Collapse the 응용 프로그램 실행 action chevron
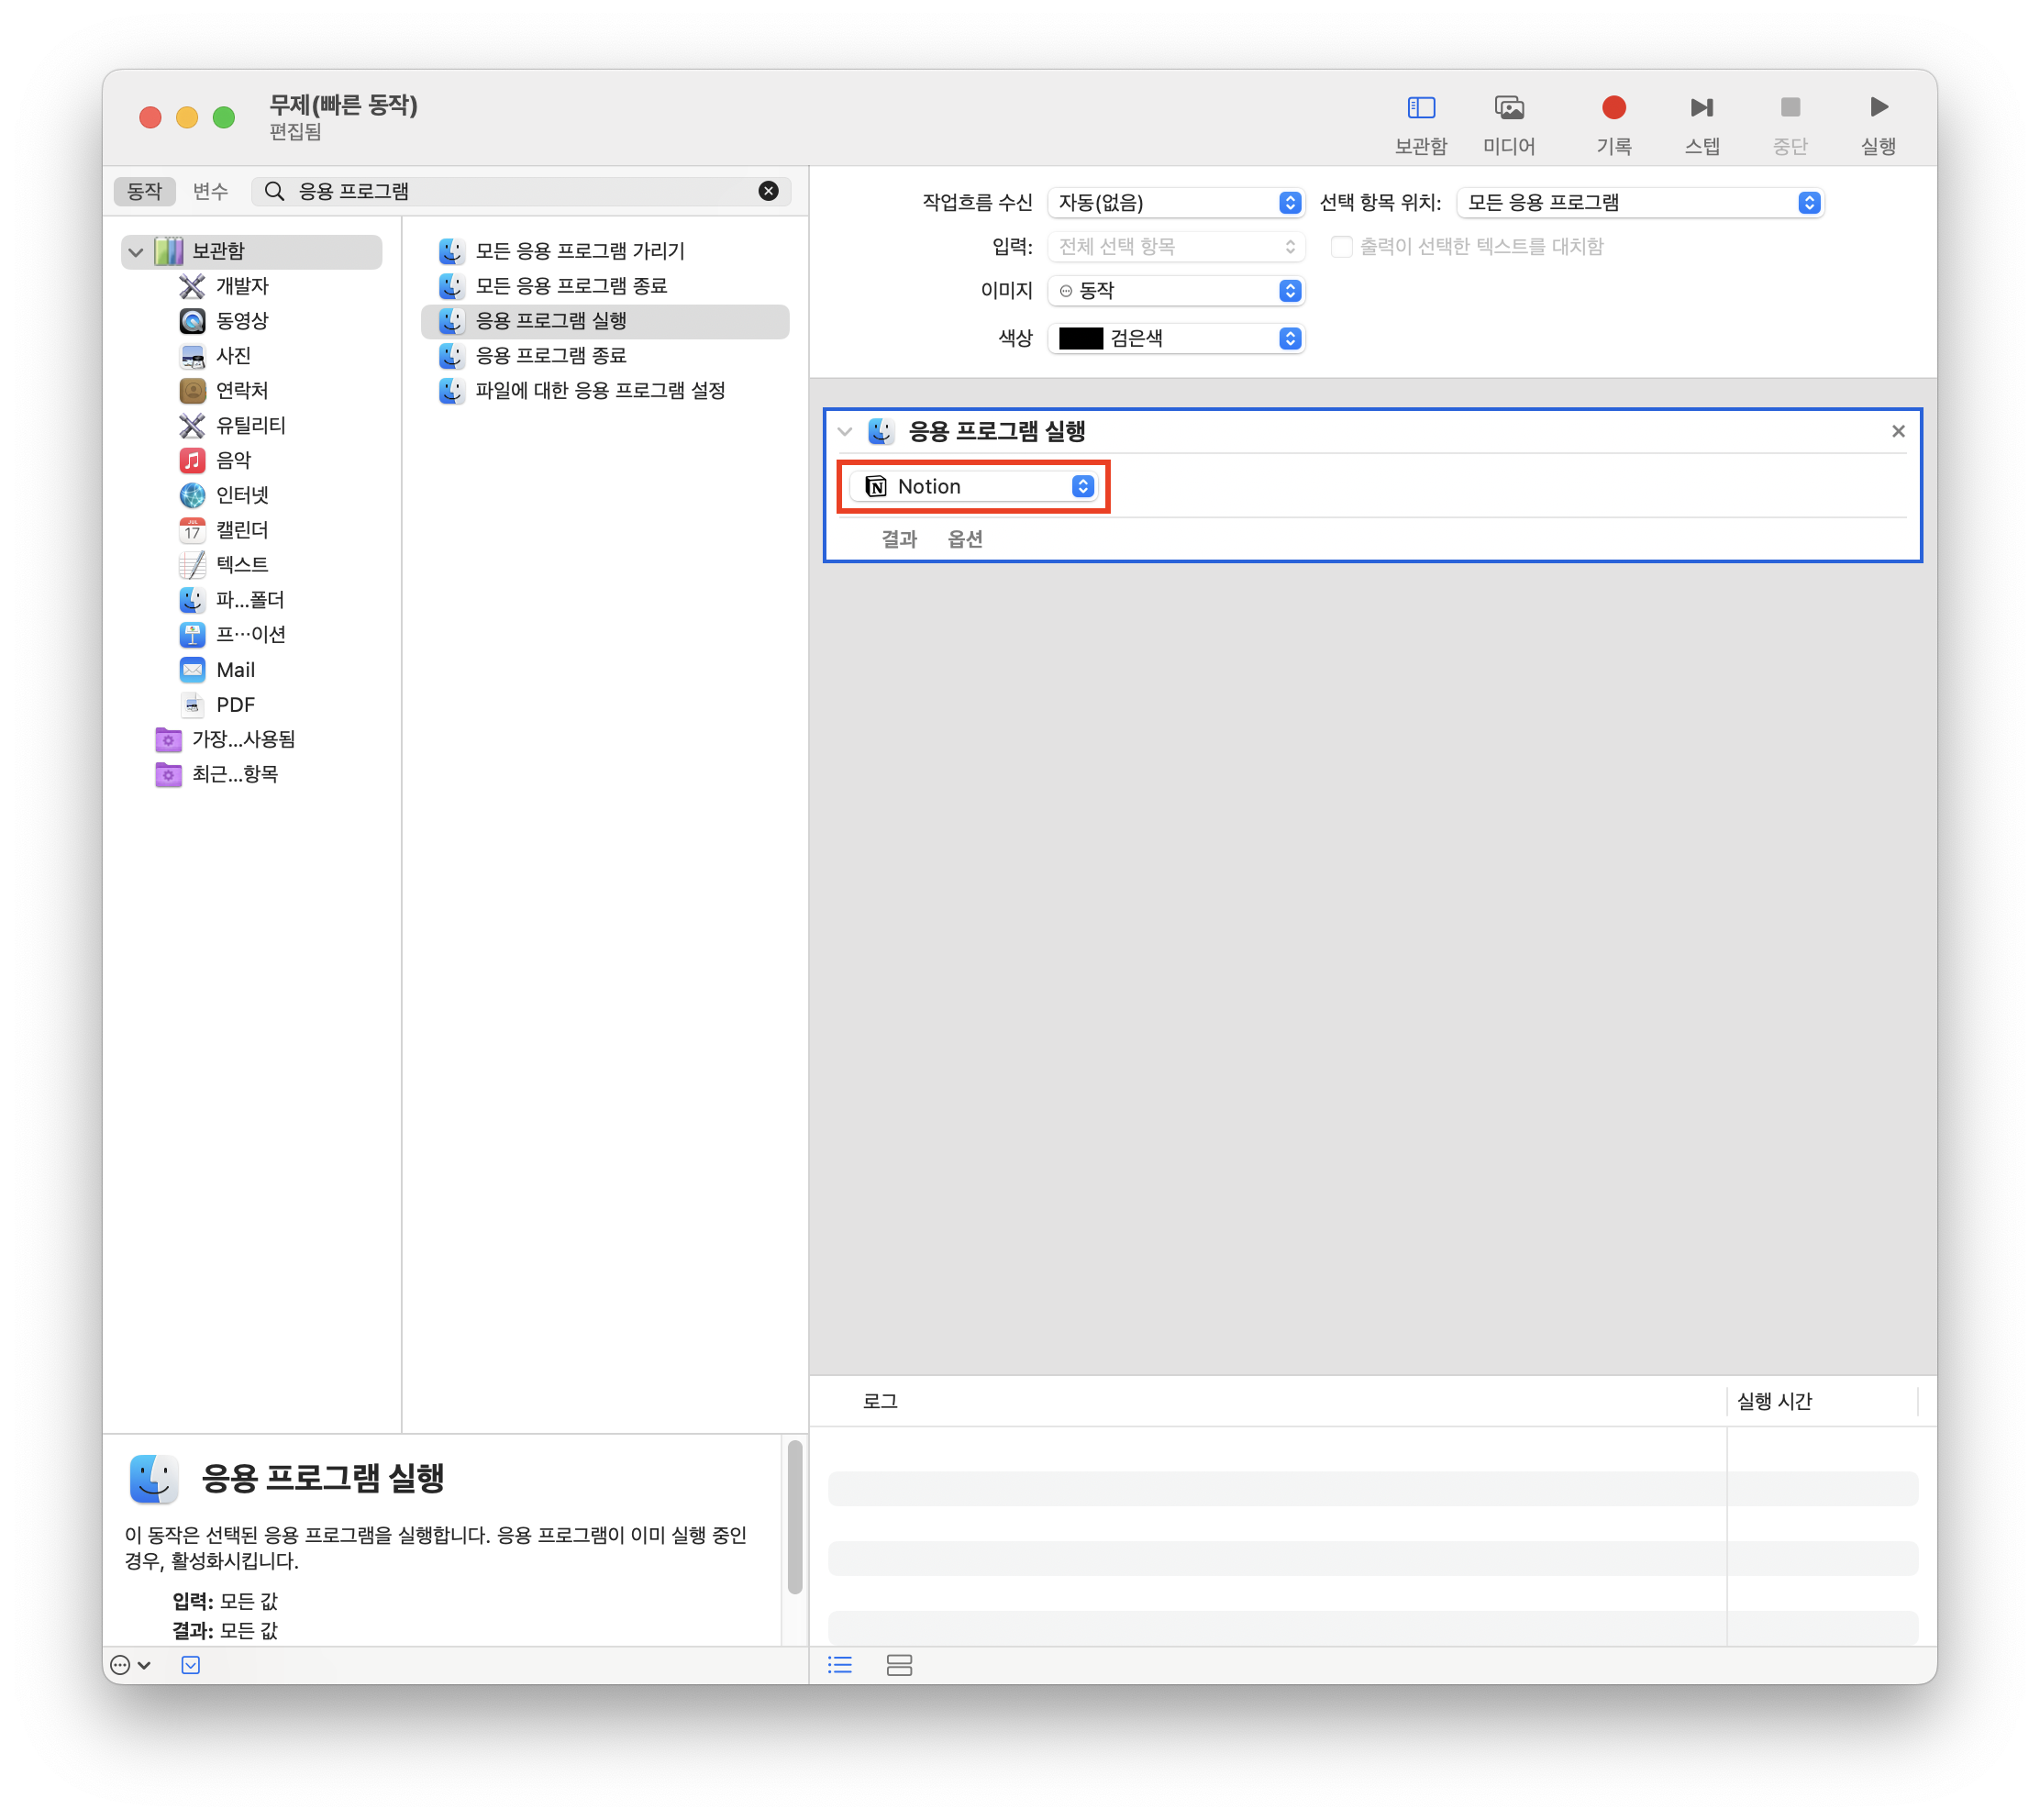 845,432
